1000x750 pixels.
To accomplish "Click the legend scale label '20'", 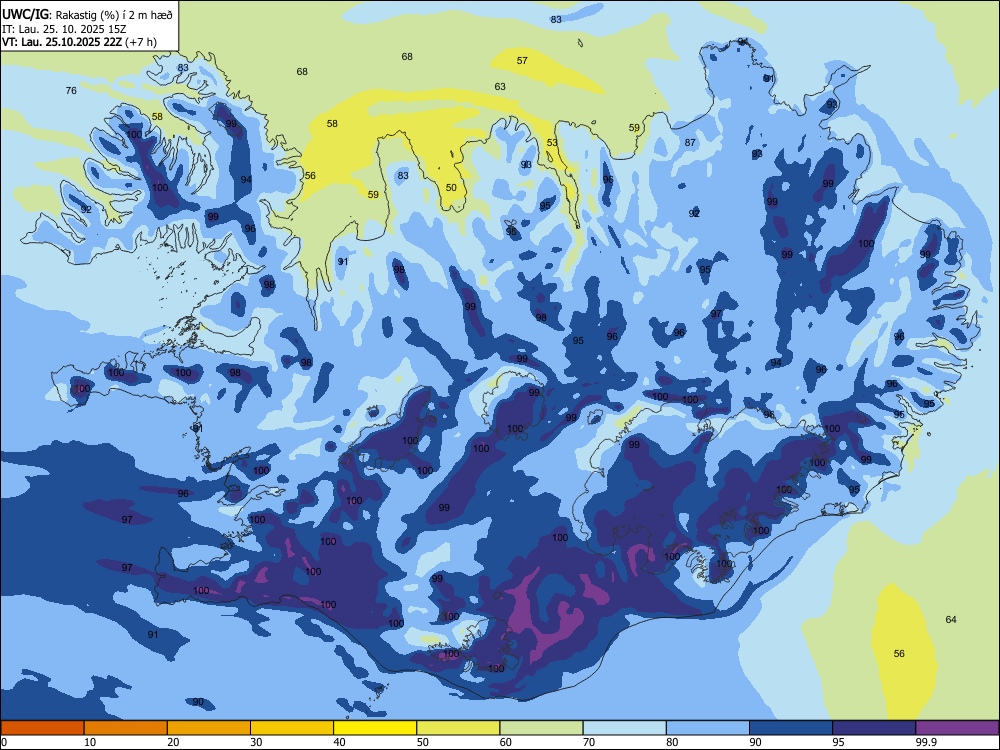I will 173,742.
